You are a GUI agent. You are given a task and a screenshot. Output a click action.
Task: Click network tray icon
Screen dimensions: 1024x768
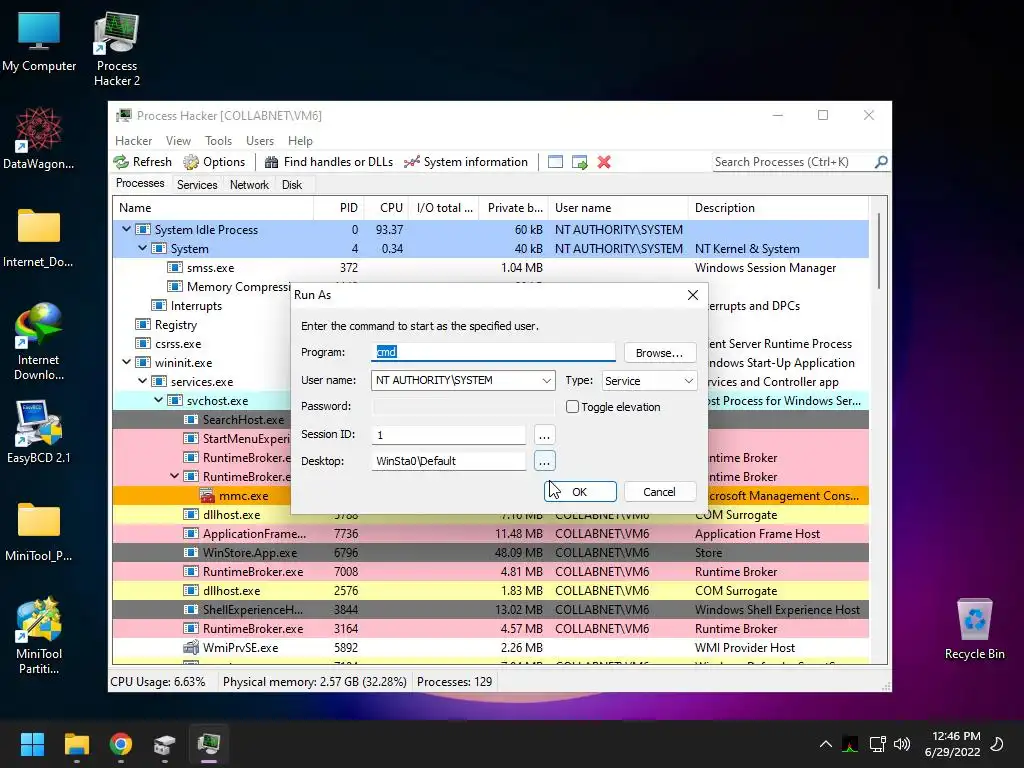click(x=877, y=744)
